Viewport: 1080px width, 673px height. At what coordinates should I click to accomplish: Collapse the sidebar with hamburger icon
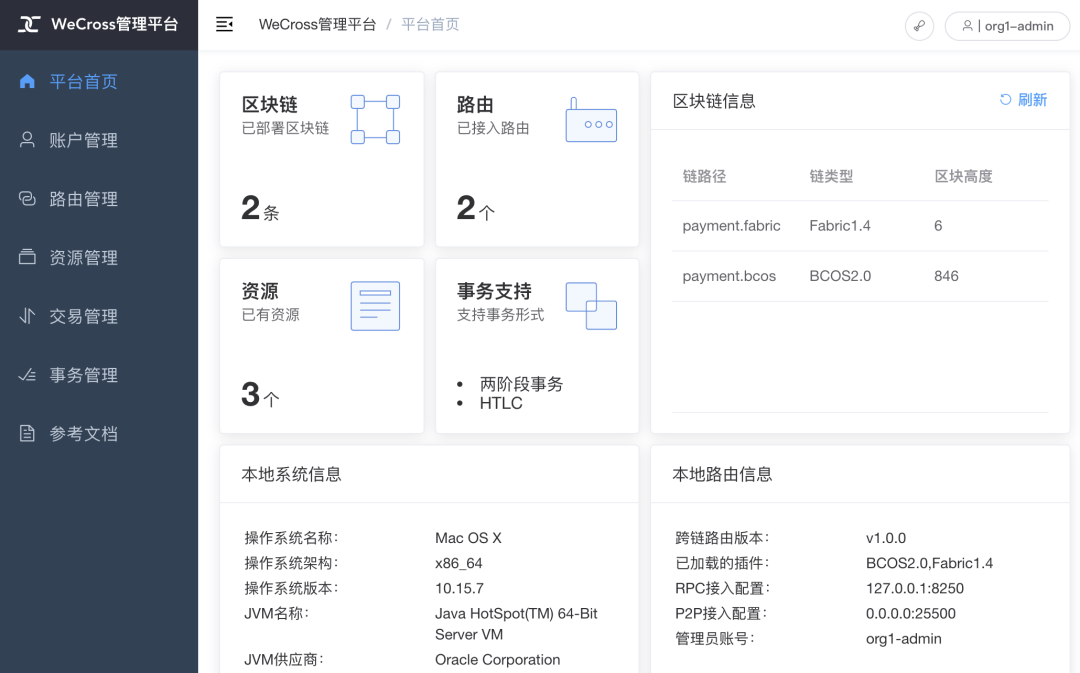point(225,25)
